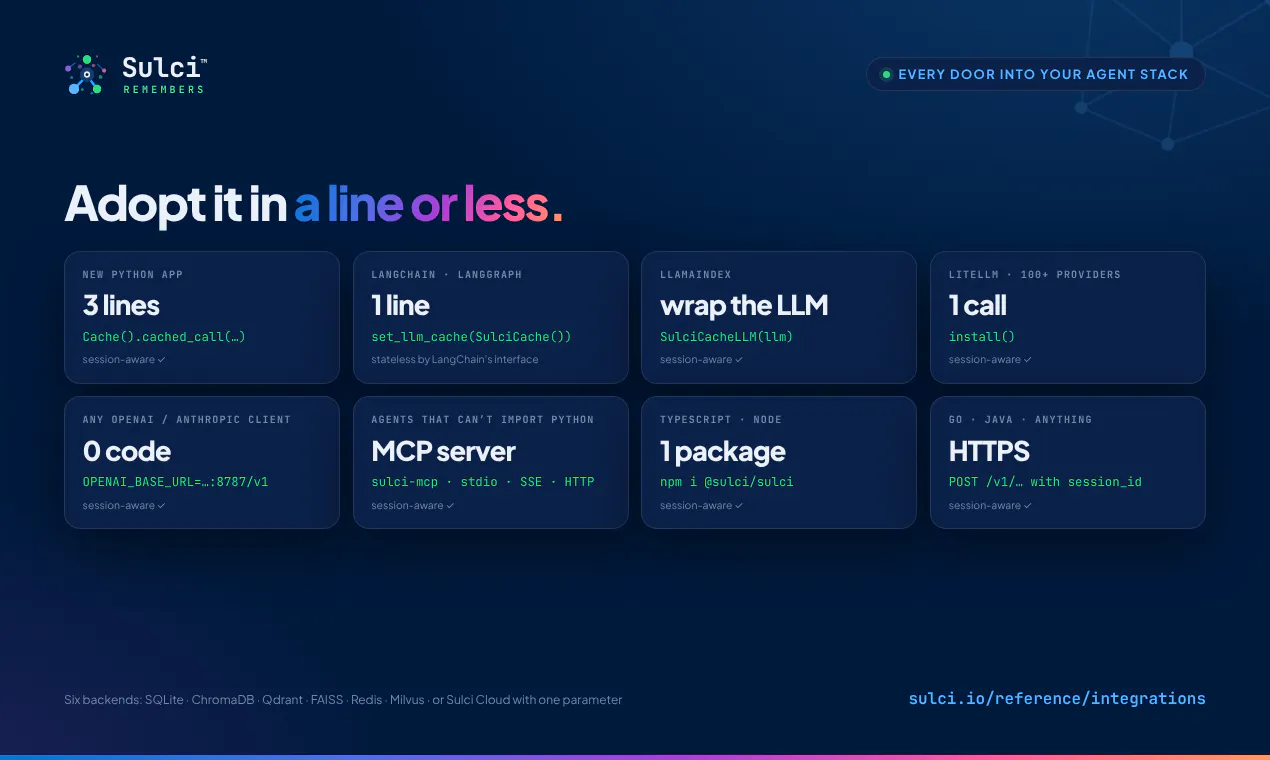The image size is (1270, 760).
Task: Click the "NEW PYTHON APP" card label
Action: pos(133,274)
